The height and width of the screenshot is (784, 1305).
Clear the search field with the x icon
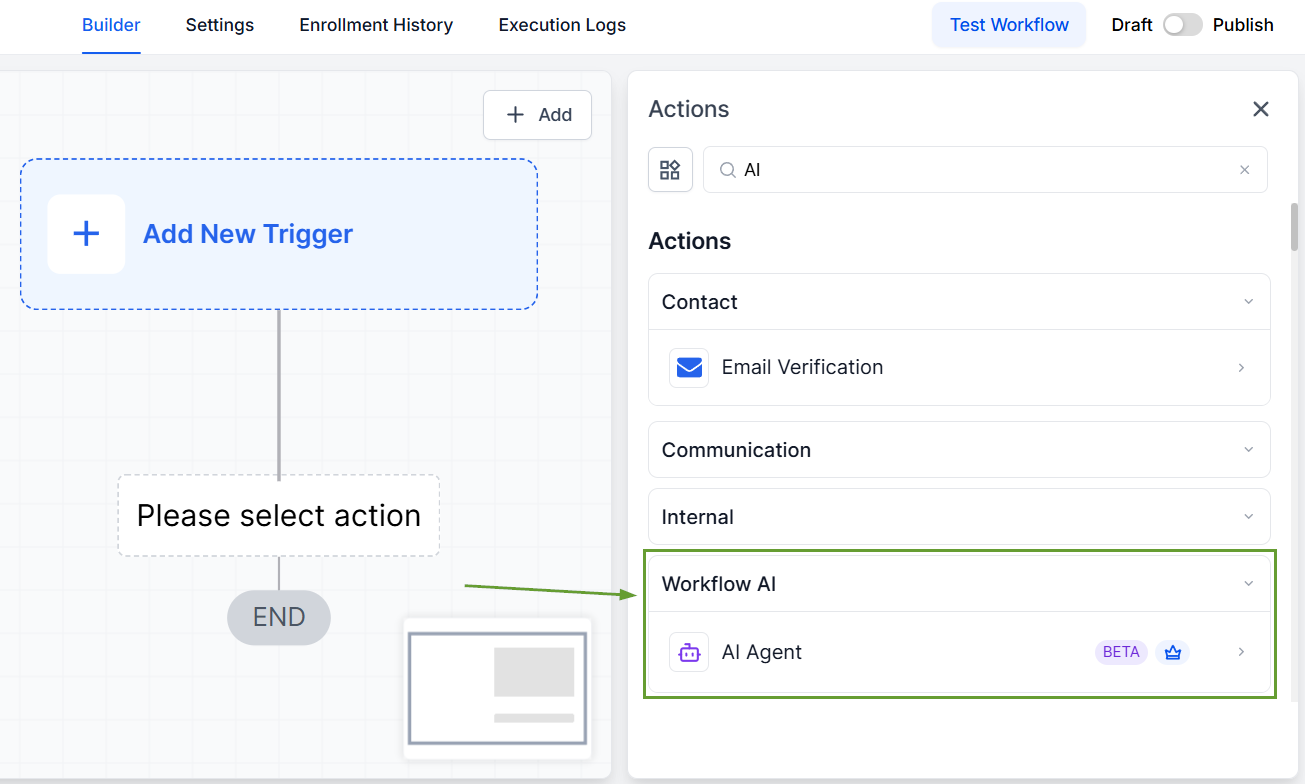pos(1245,170)
